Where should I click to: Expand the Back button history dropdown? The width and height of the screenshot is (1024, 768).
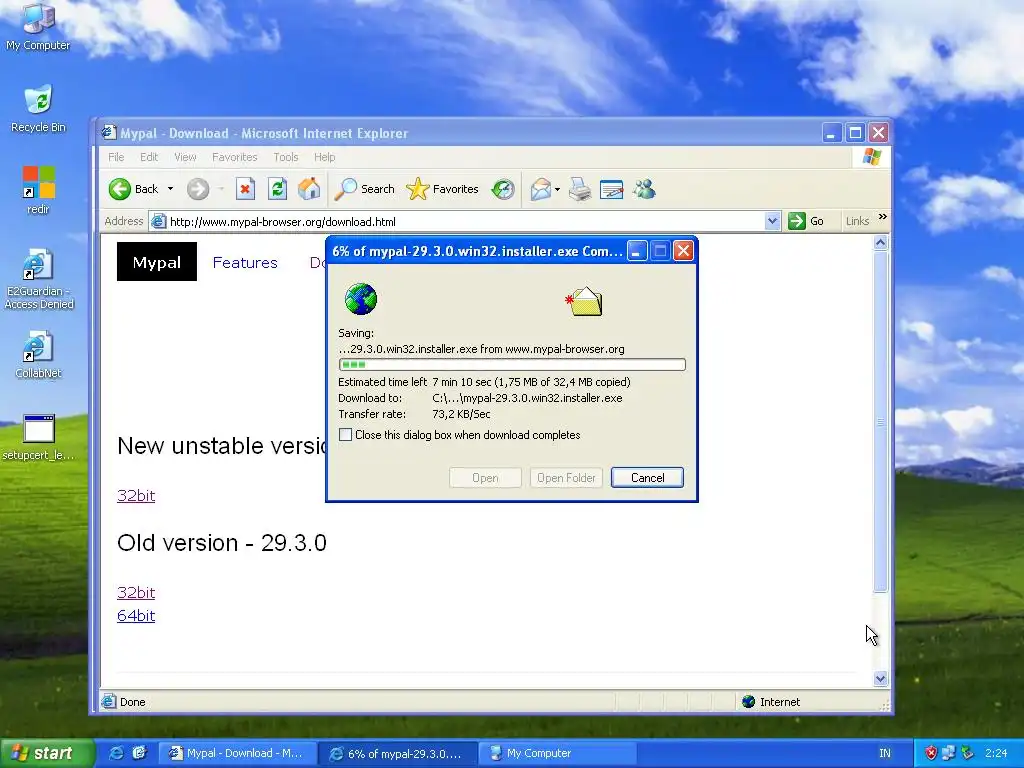[x=170, y=189]
